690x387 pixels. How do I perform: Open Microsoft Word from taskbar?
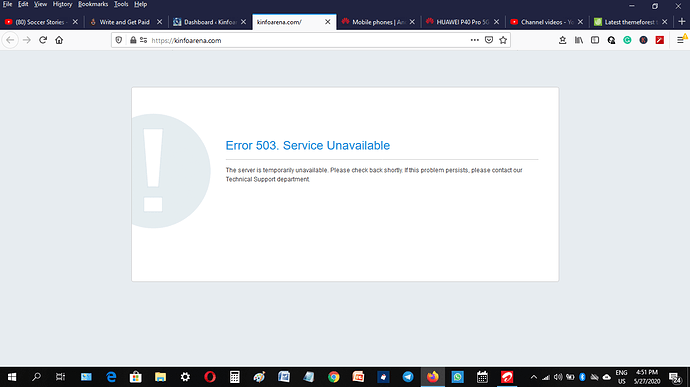tap(284, 377)
